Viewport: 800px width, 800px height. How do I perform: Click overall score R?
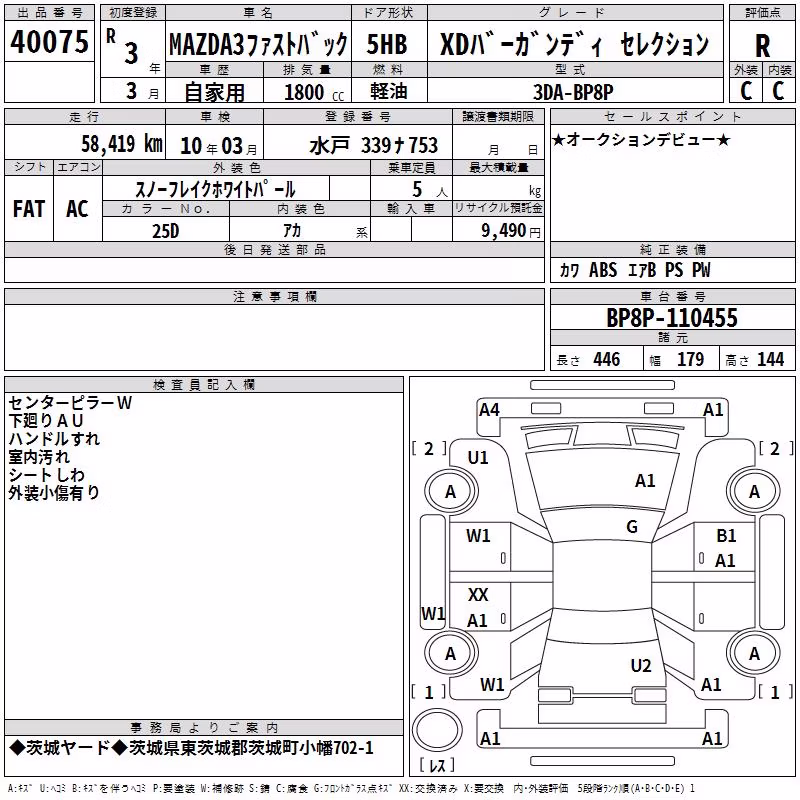coord(762,46)
